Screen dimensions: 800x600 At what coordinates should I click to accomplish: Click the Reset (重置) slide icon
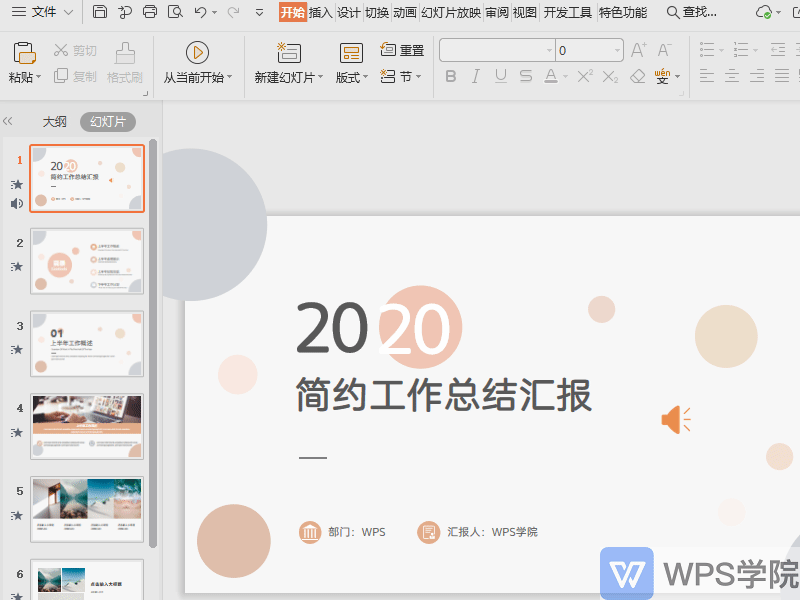[x=404, y=50]
